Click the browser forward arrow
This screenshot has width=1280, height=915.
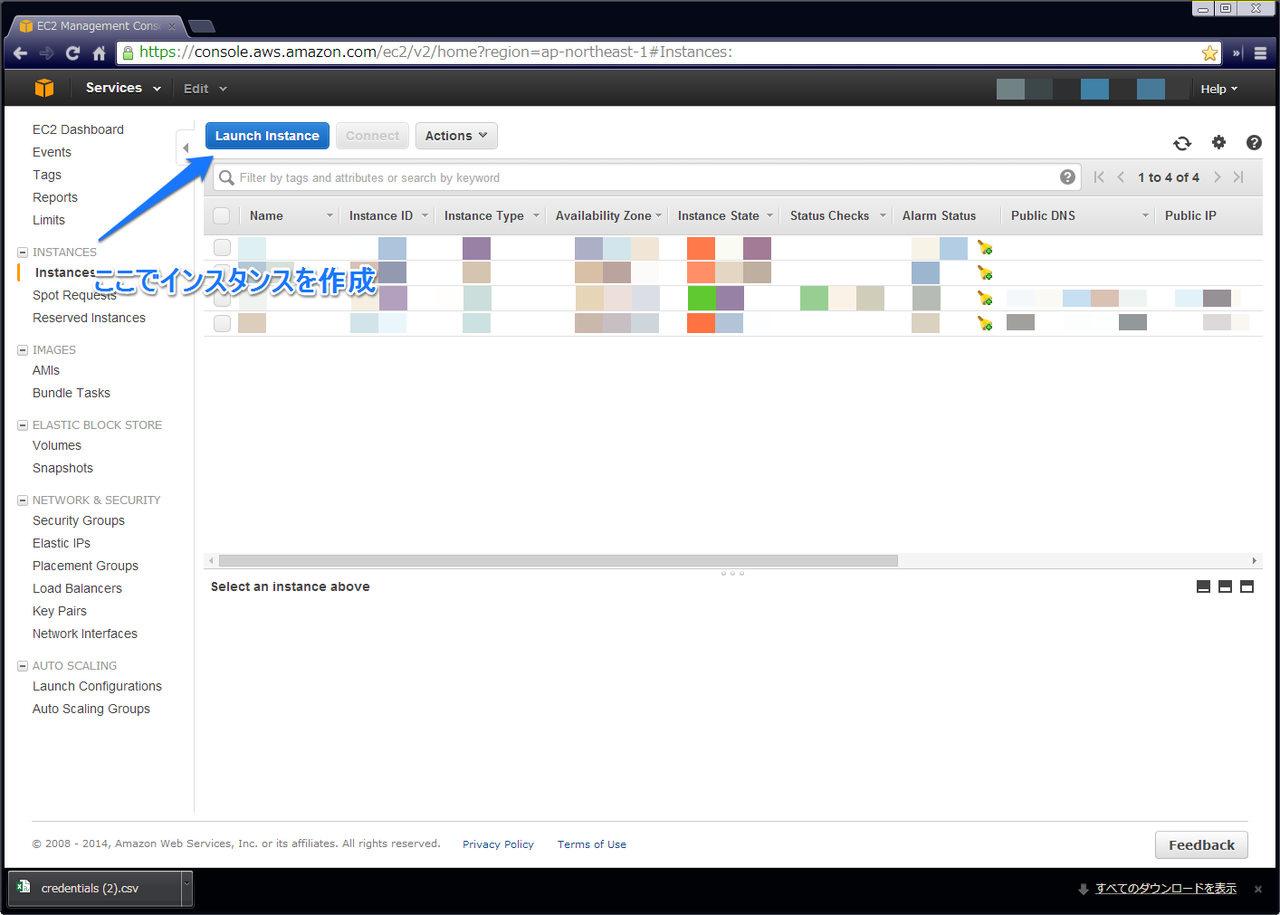[x=46, y=53]
